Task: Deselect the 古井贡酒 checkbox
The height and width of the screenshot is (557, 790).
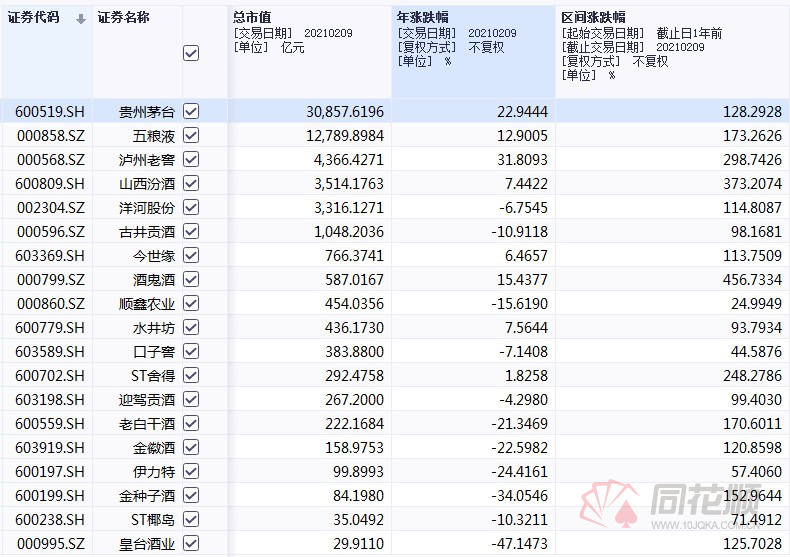Action: coord(191,231)
